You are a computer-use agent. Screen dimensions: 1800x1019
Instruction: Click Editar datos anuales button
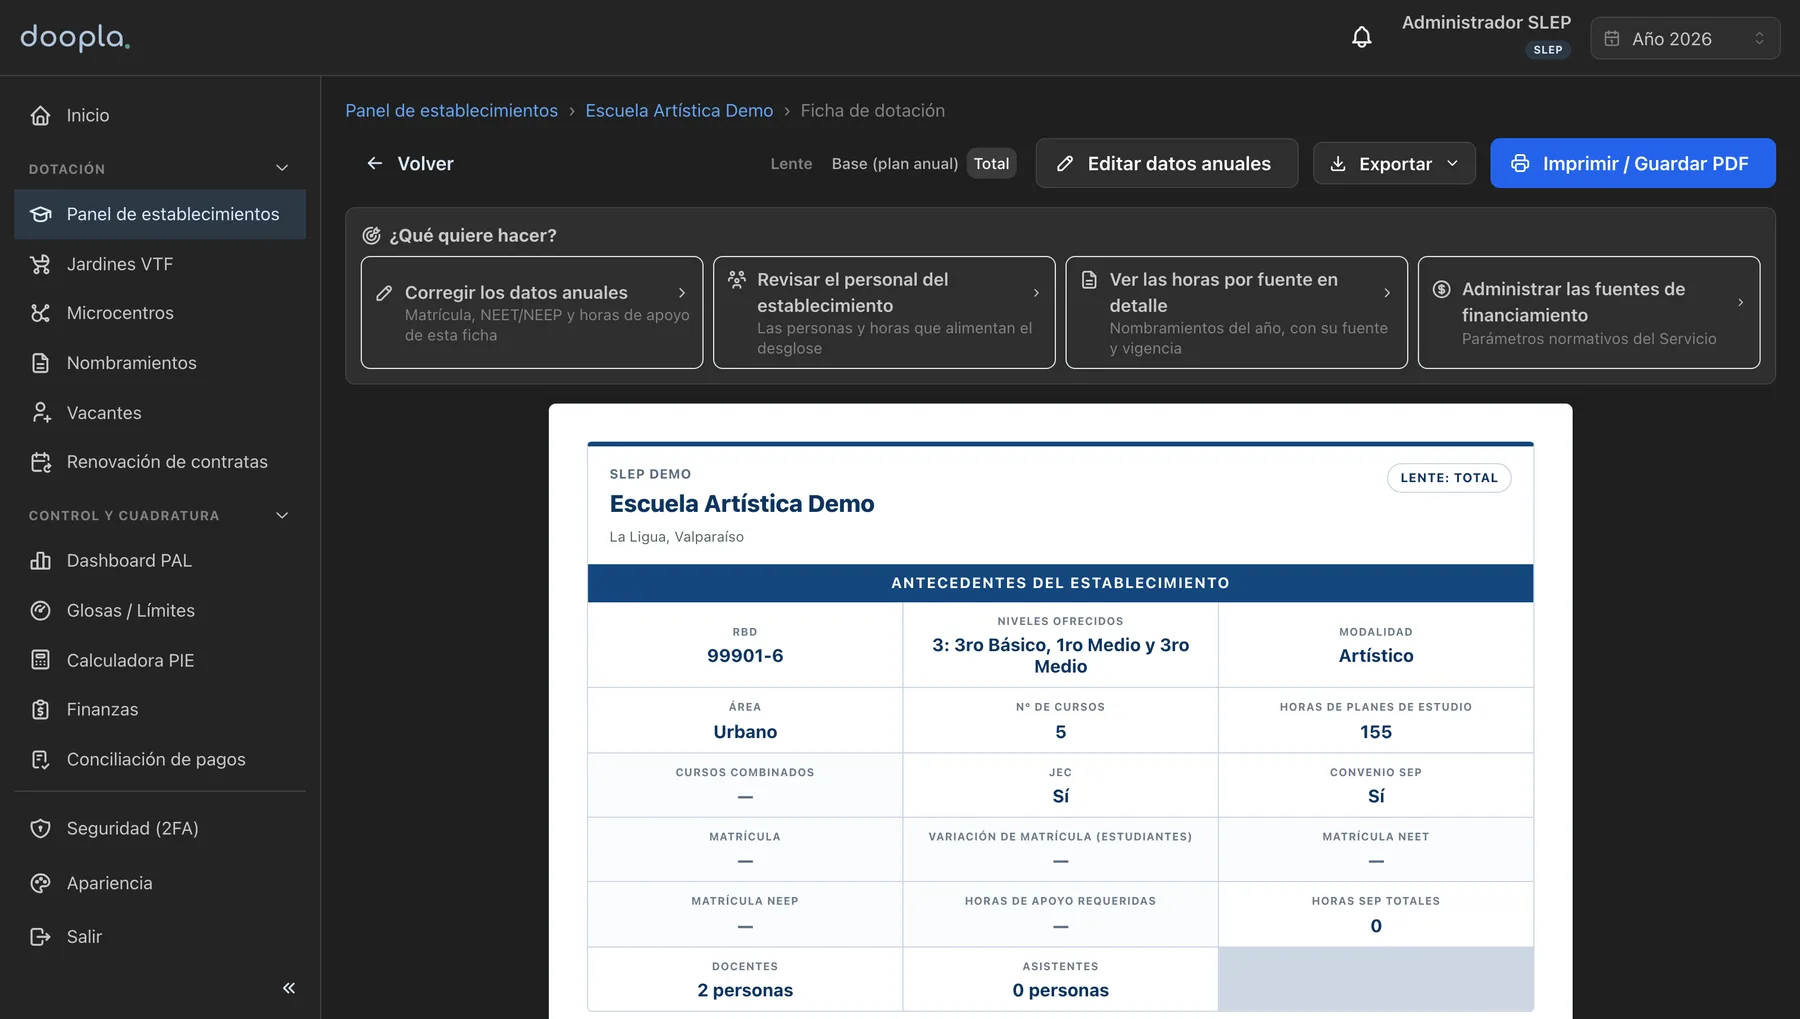click(x=1166, y=163)
